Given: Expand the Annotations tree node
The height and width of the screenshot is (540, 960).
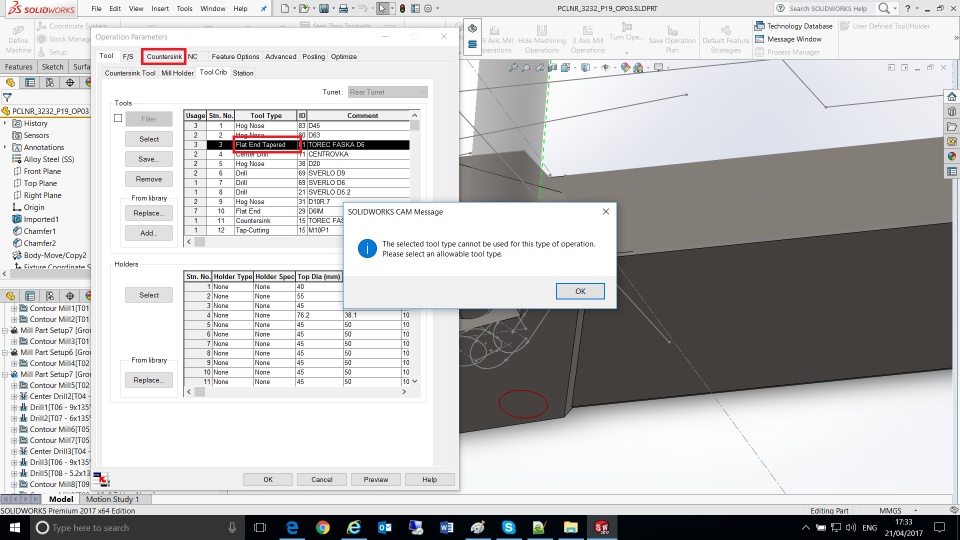Looking at the screenshot, I should (6, 147).
